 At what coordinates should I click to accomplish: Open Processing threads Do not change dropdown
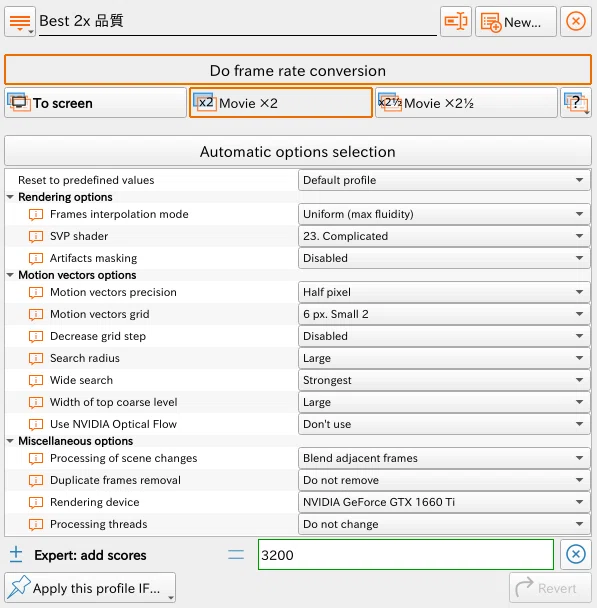pos(444,524)
